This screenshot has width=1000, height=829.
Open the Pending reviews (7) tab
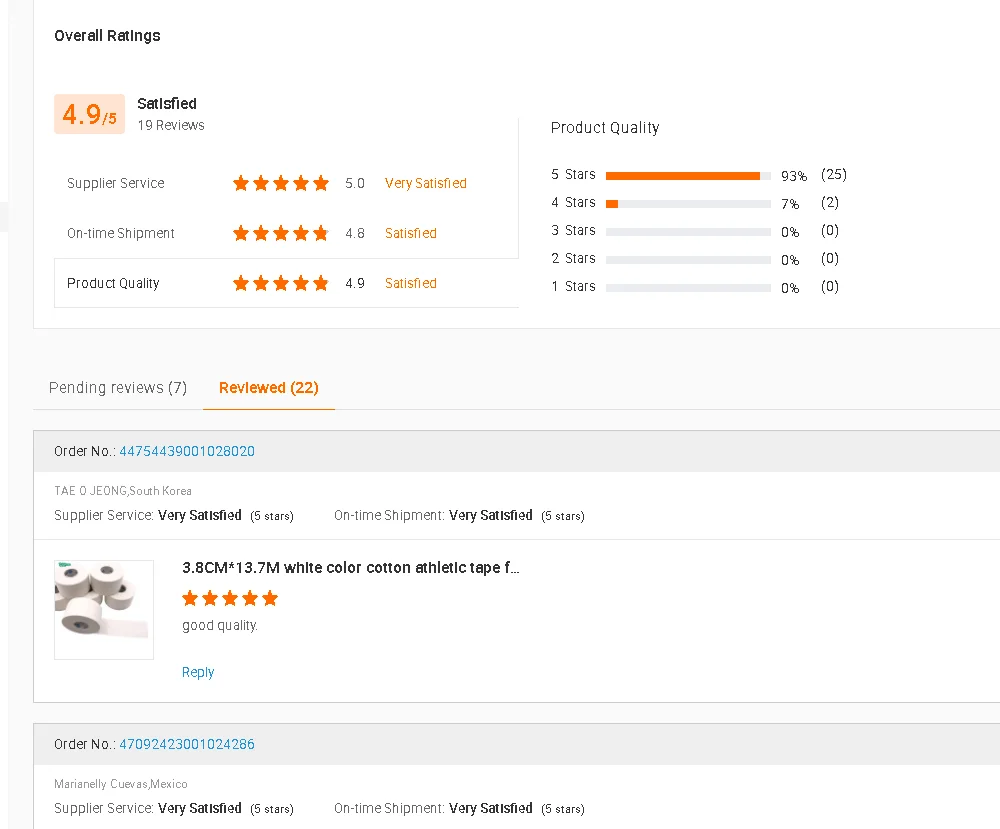click(118, 388)
